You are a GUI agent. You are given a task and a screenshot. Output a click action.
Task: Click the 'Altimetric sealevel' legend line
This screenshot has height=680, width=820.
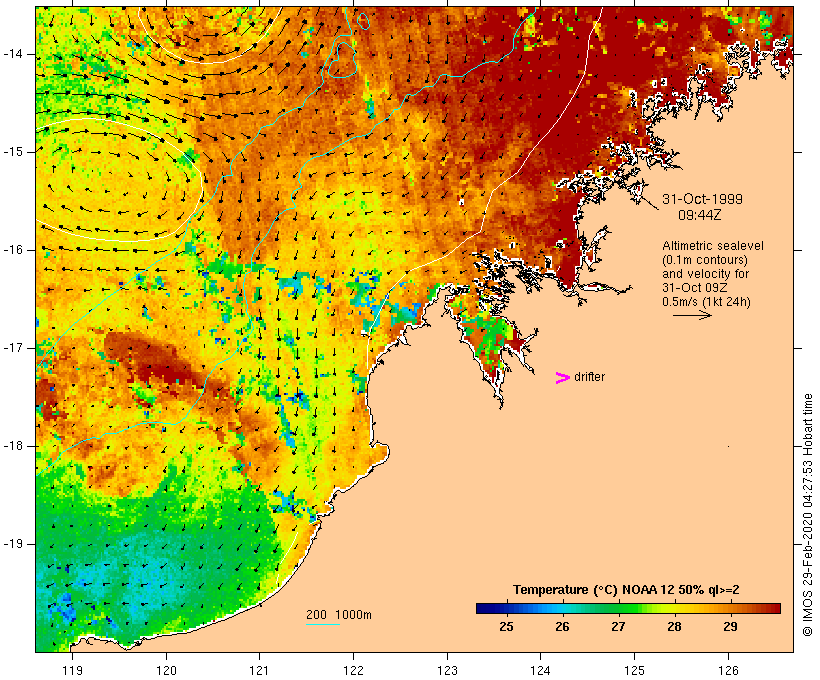(x=713, y=246)
